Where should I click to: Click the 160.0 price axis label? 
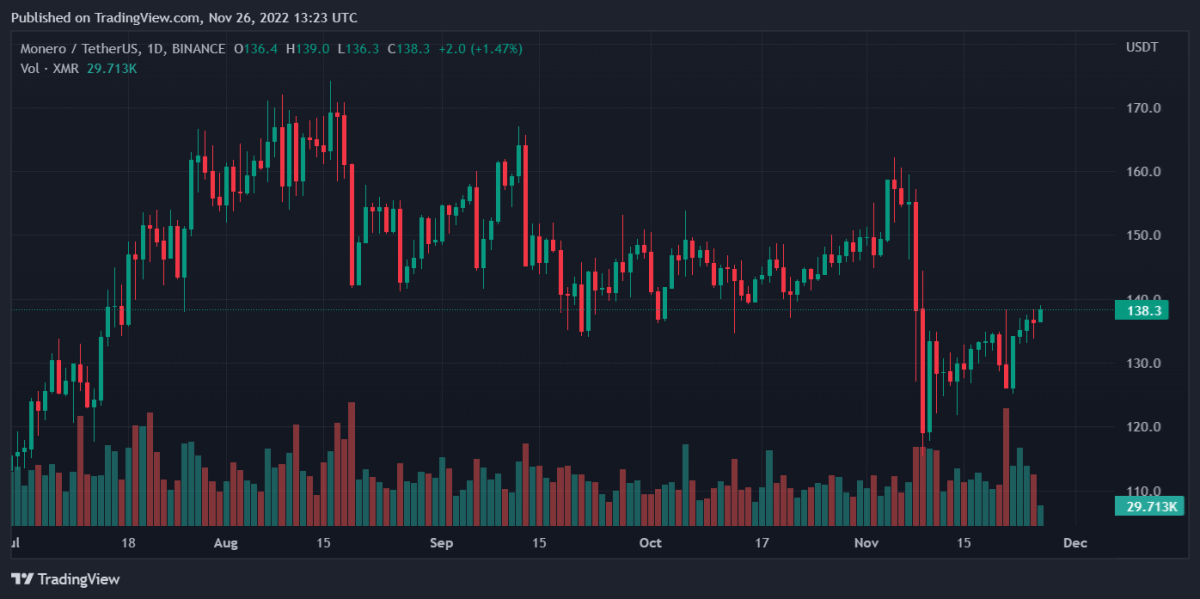pos(1143,172)
